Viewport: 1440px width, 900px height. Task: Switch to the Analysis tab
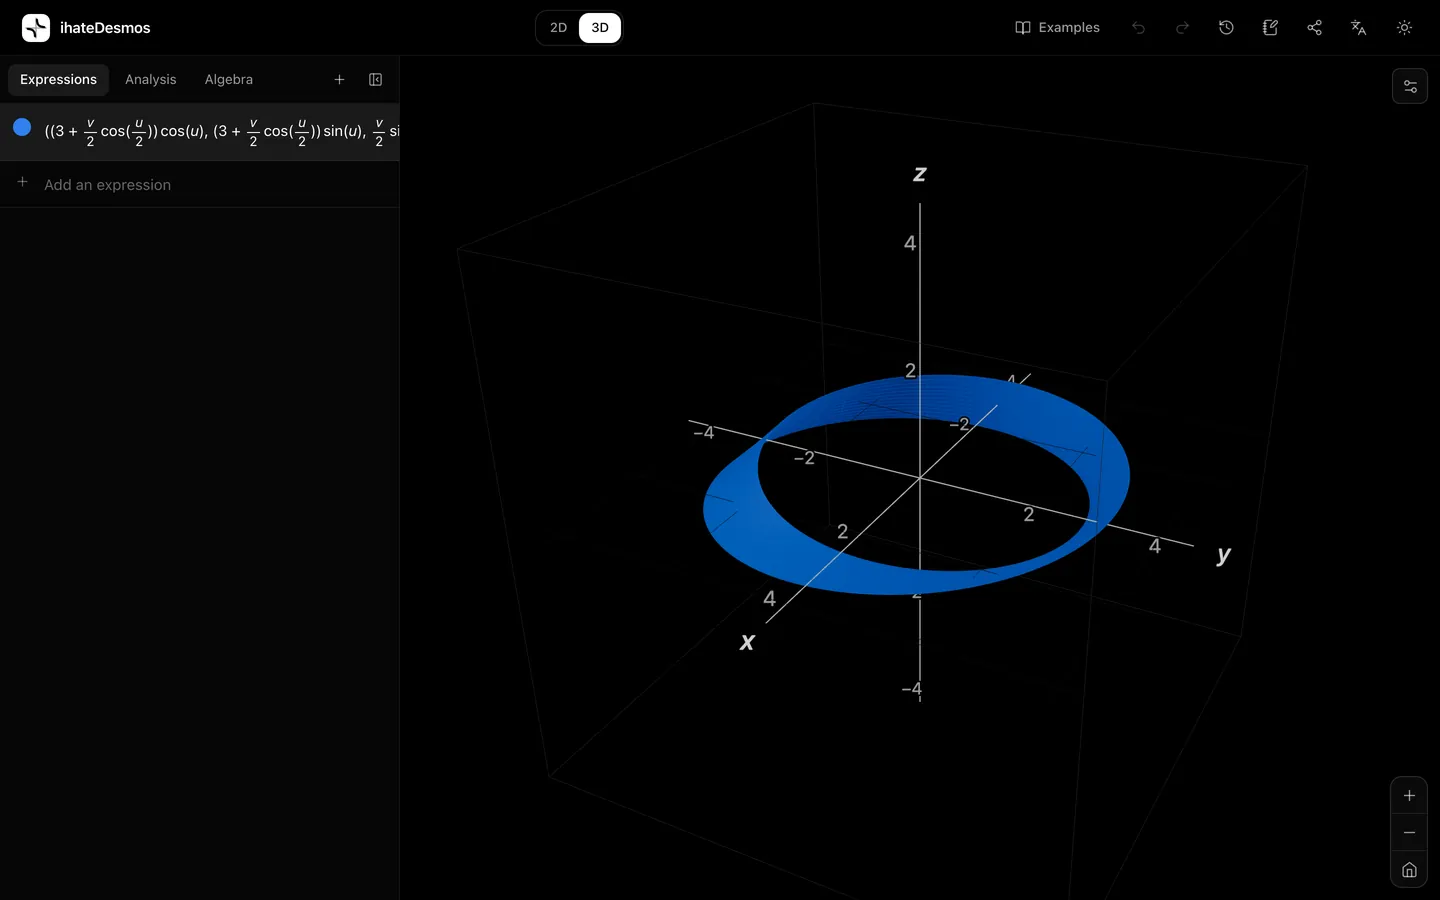pos(150,80)
